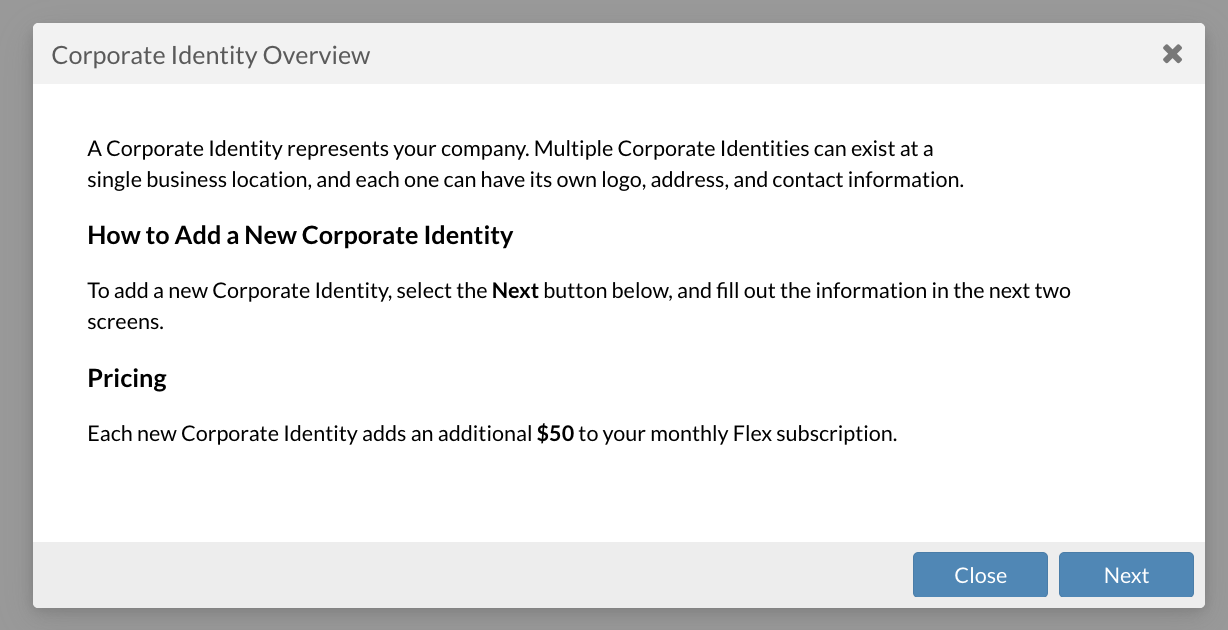Click the Next button

(x=1126, y=575)
